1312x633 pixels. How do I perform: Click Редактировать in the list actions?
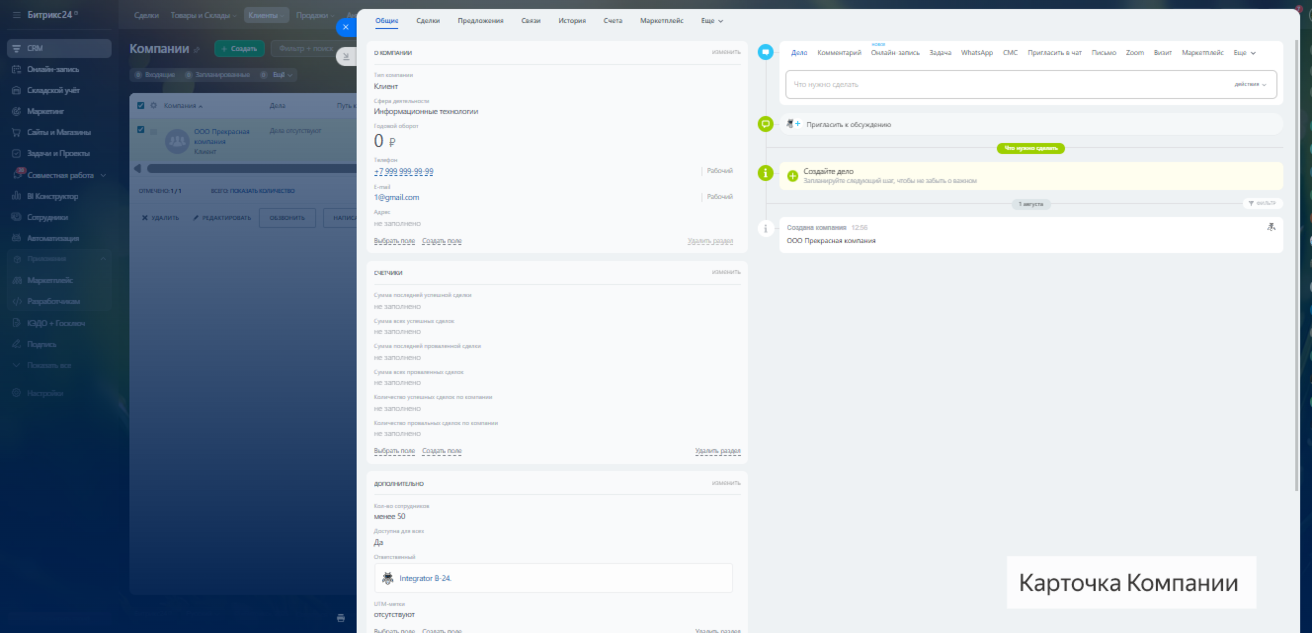(x=220, y=217)
